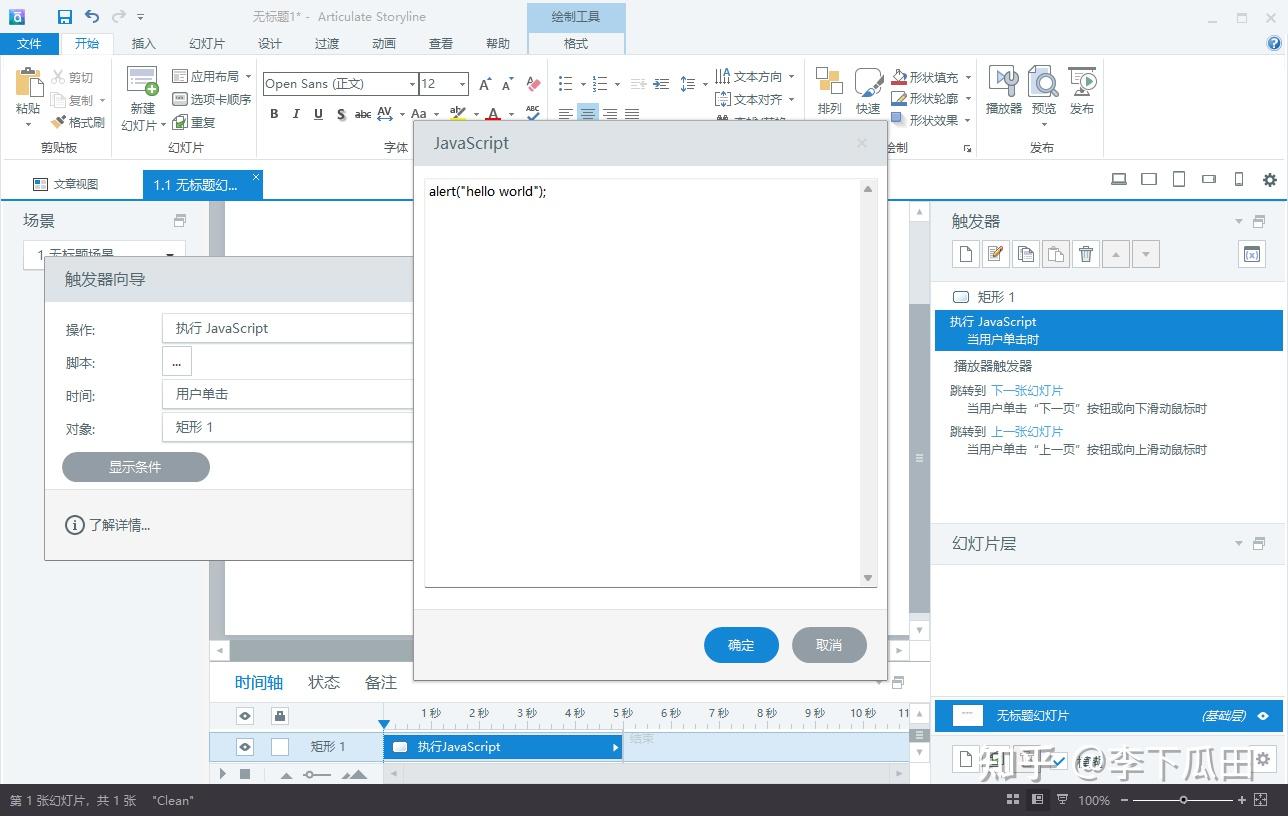Open the Open Sans font name dropdown

(411, 84)
